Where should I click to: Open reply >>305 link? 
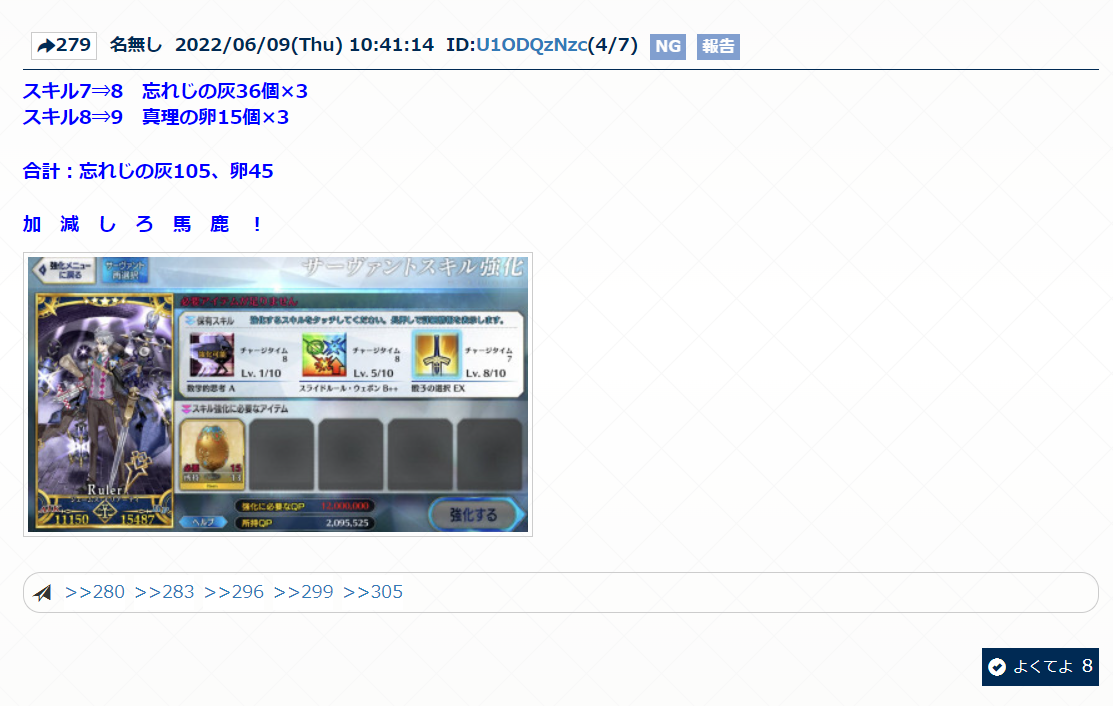(x=373, y=592)
